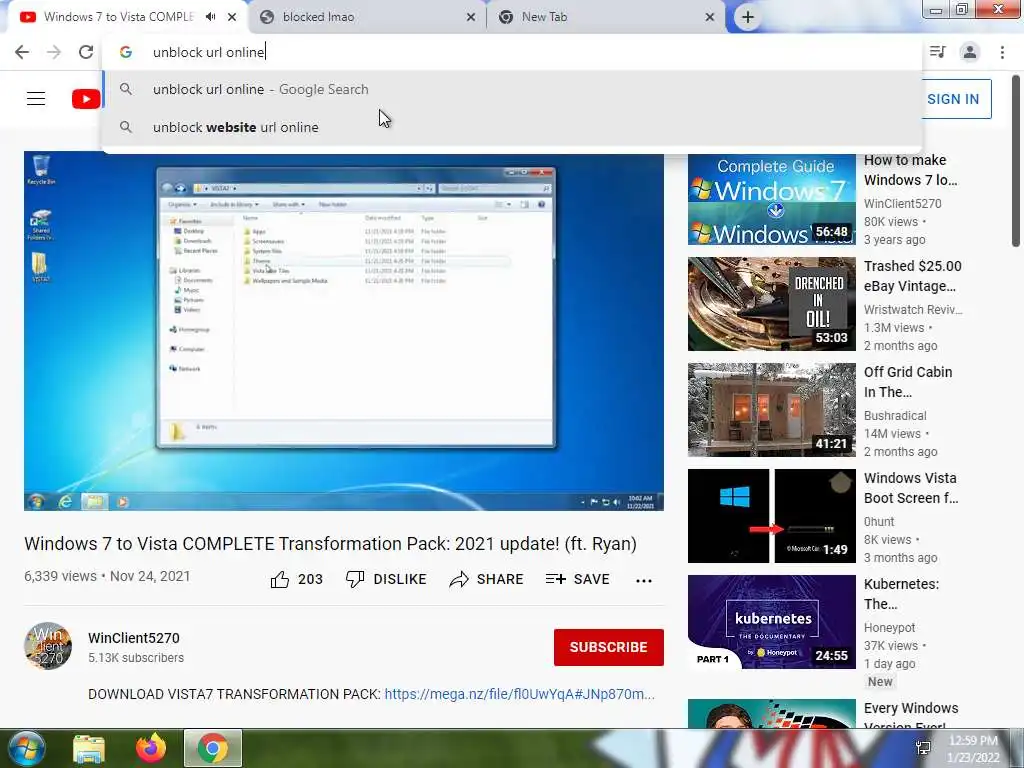Open the Chrome three-dot menu
1024x768 pixels.
1002,52
